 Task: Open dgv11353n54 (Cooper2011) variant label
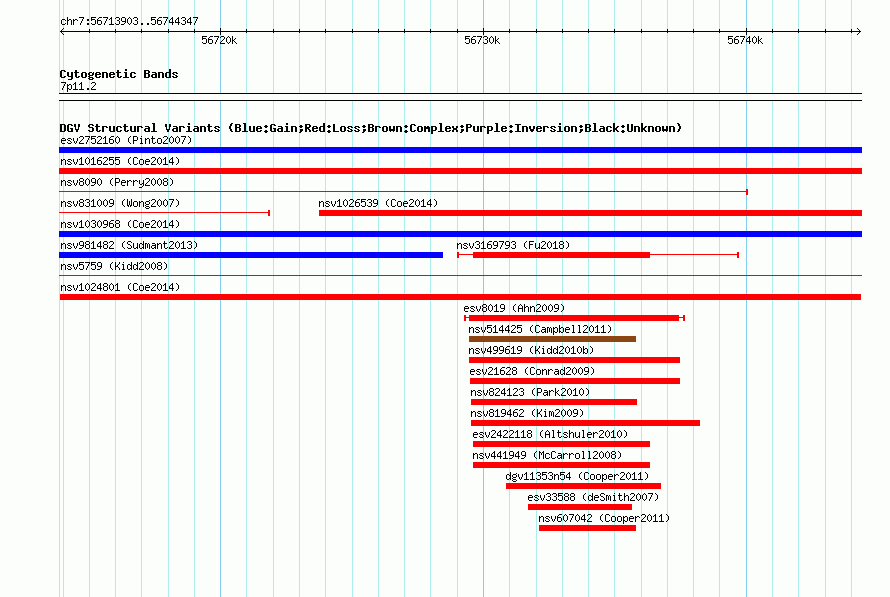coord(577,476)
